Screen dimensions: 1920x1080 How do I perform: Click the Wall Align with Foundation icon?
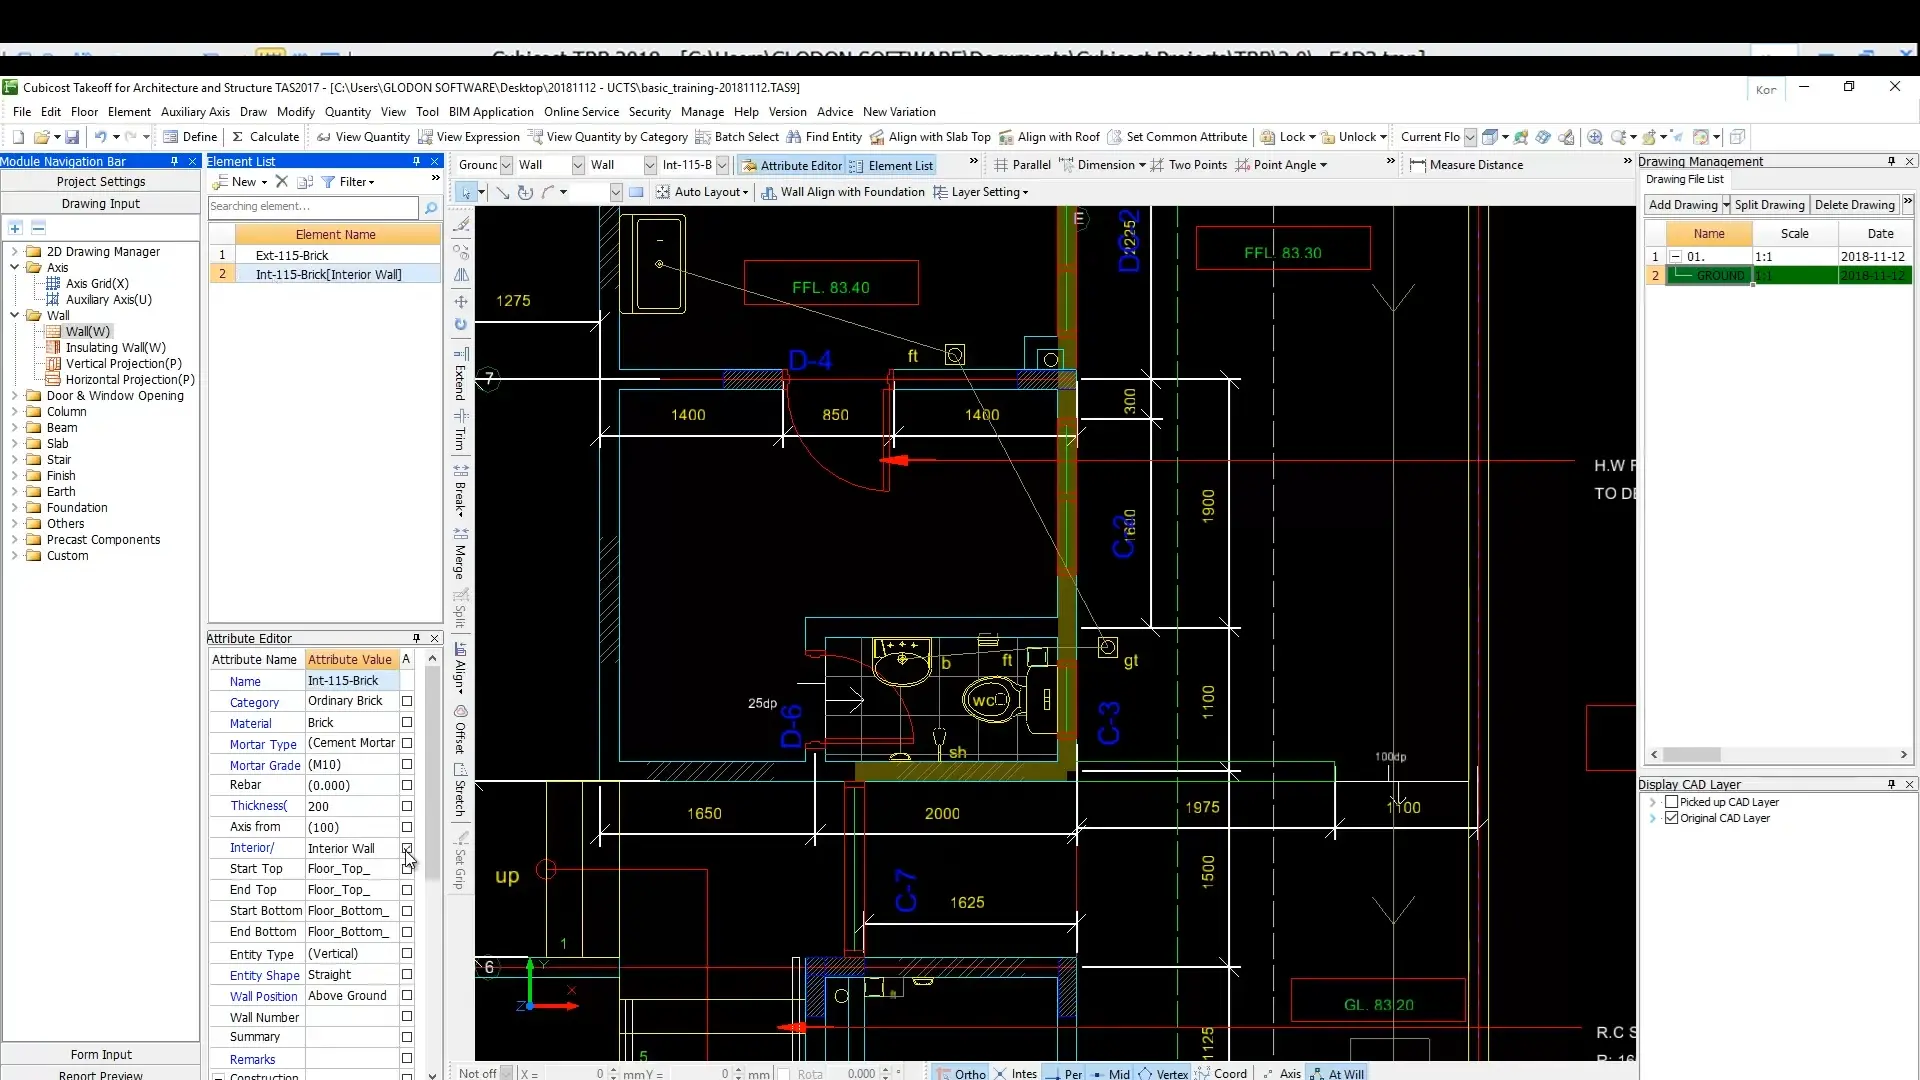(769, 192)
